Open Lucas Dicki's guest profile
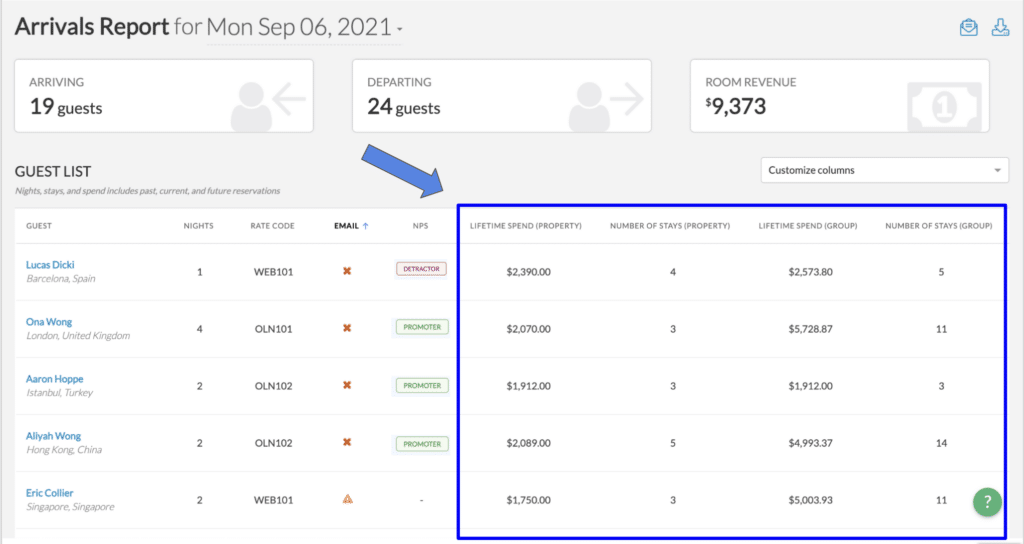 50,265
